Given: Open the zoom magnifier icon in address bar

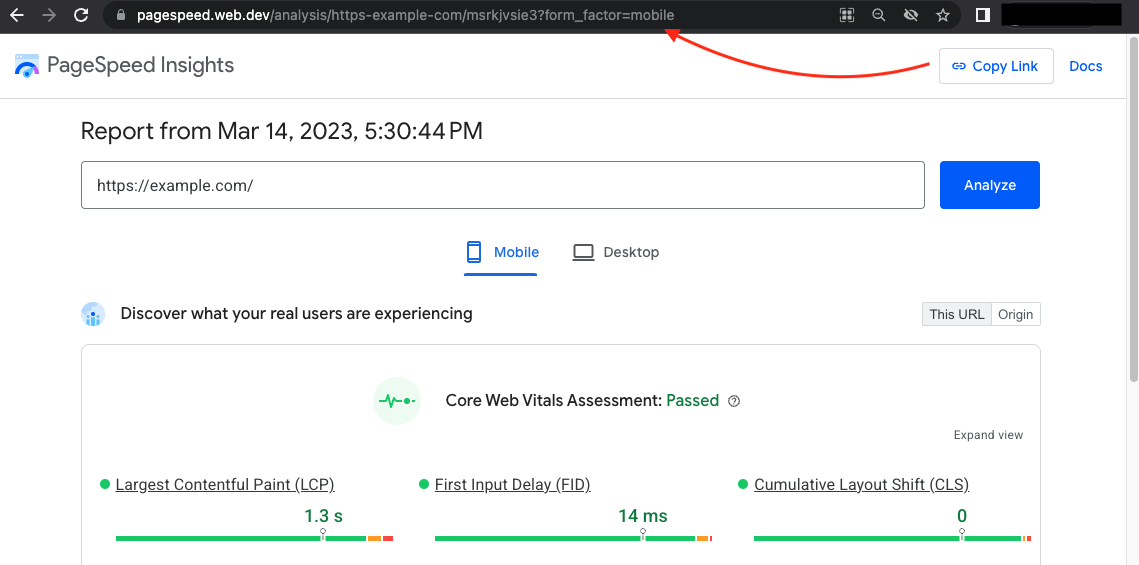Looking at the screenshot, I should point(879,15).
